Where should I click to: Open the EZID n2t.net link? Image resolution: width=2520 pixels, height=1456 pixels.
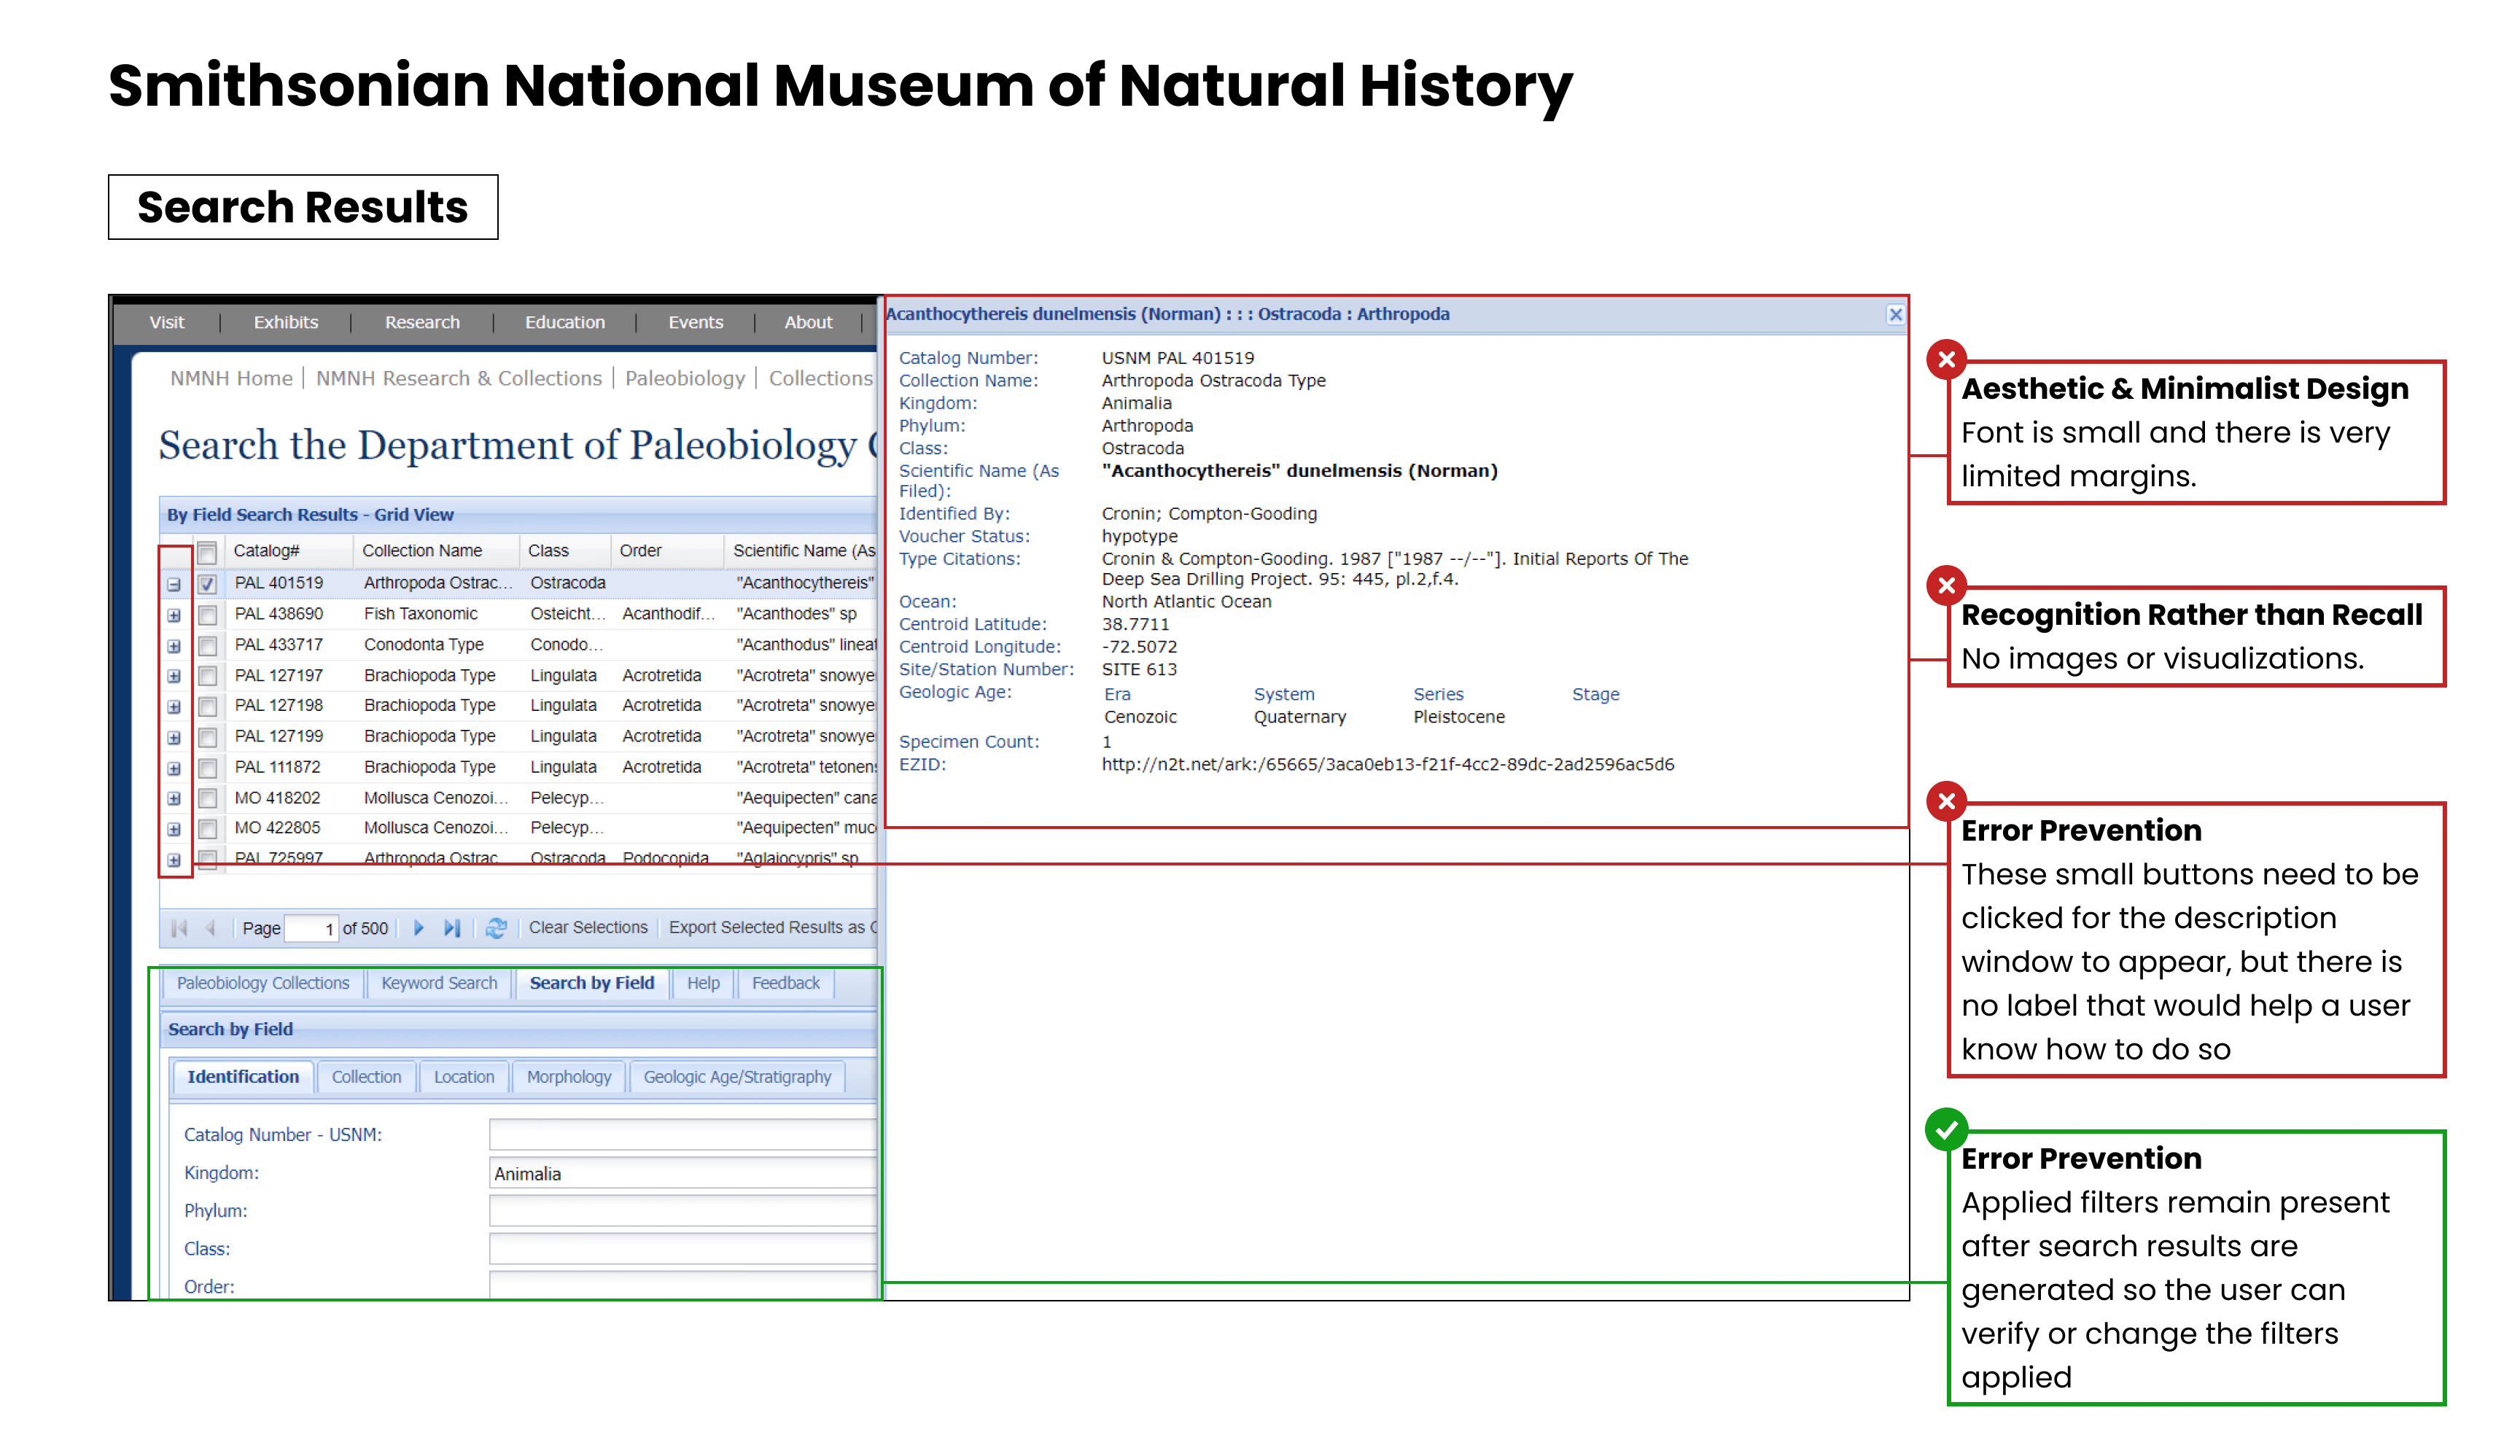click(1387, 765)
